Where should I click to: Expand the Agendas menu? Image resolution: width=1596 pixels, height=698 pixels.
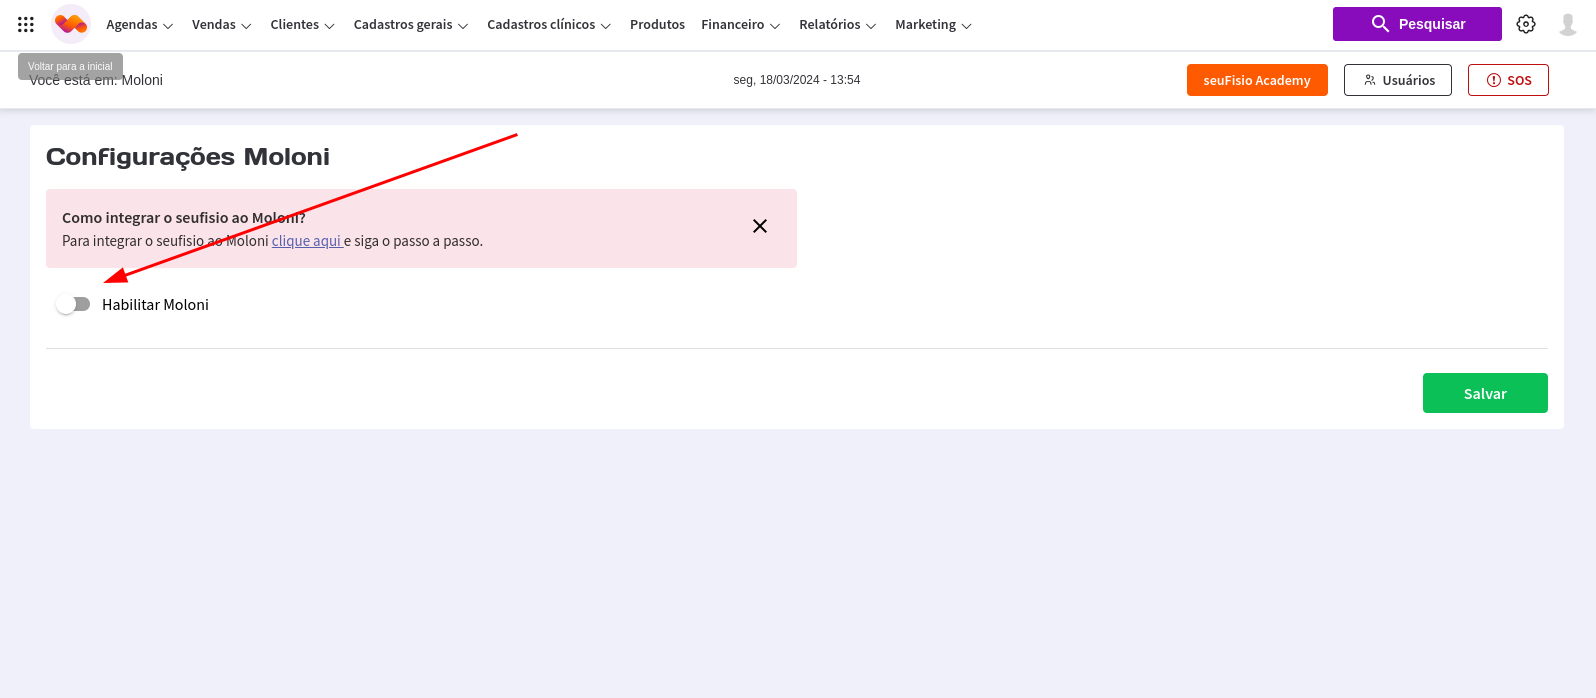(x=140, y=24)
